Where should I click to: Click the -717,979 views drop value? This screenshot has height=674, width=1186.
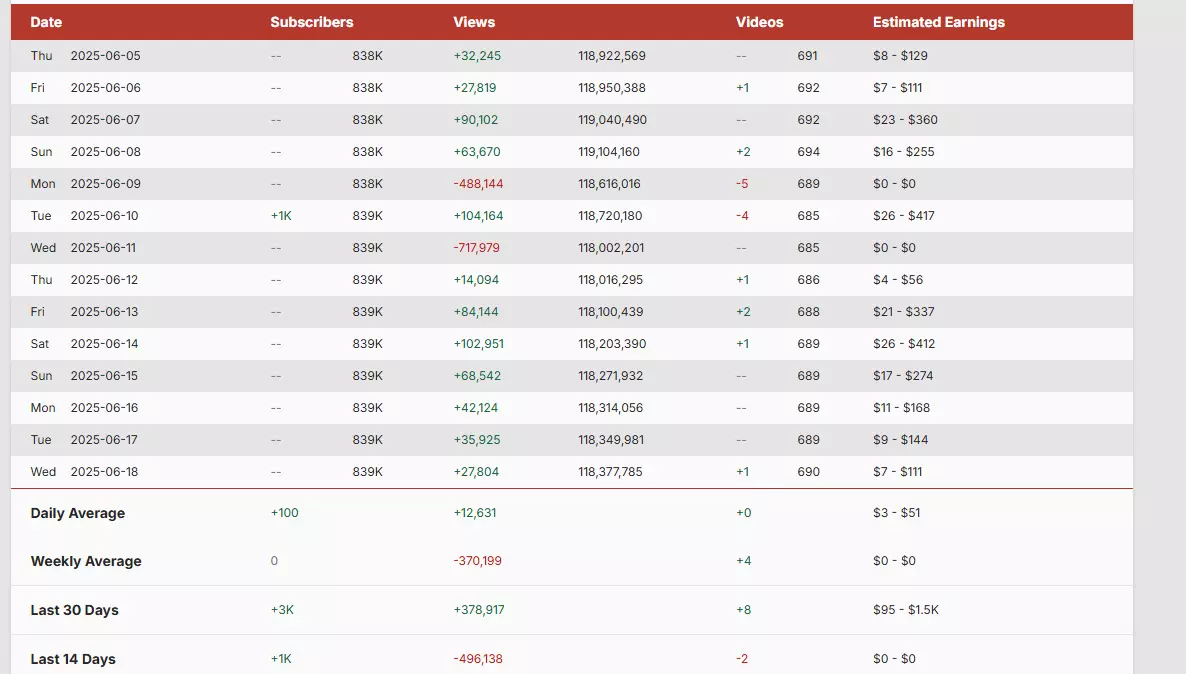[x=477, y=247]
